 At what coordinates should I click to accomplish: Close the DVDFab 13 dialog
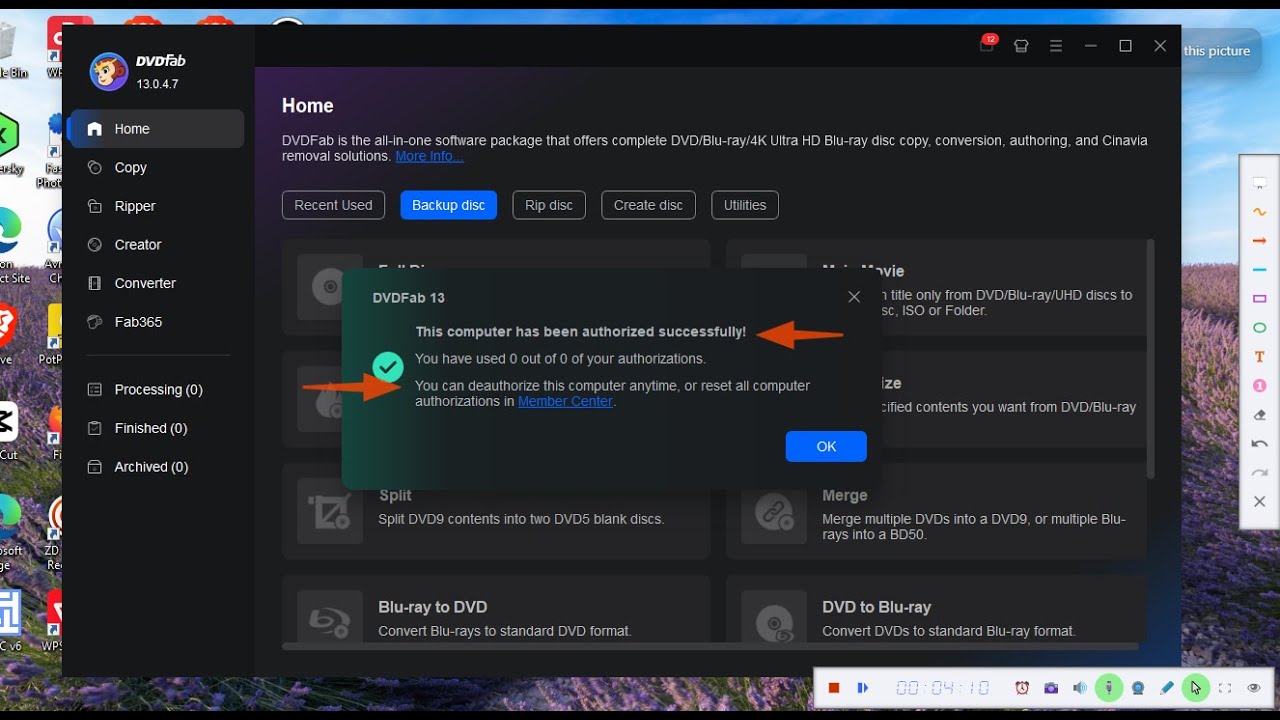tap(854, 297)
